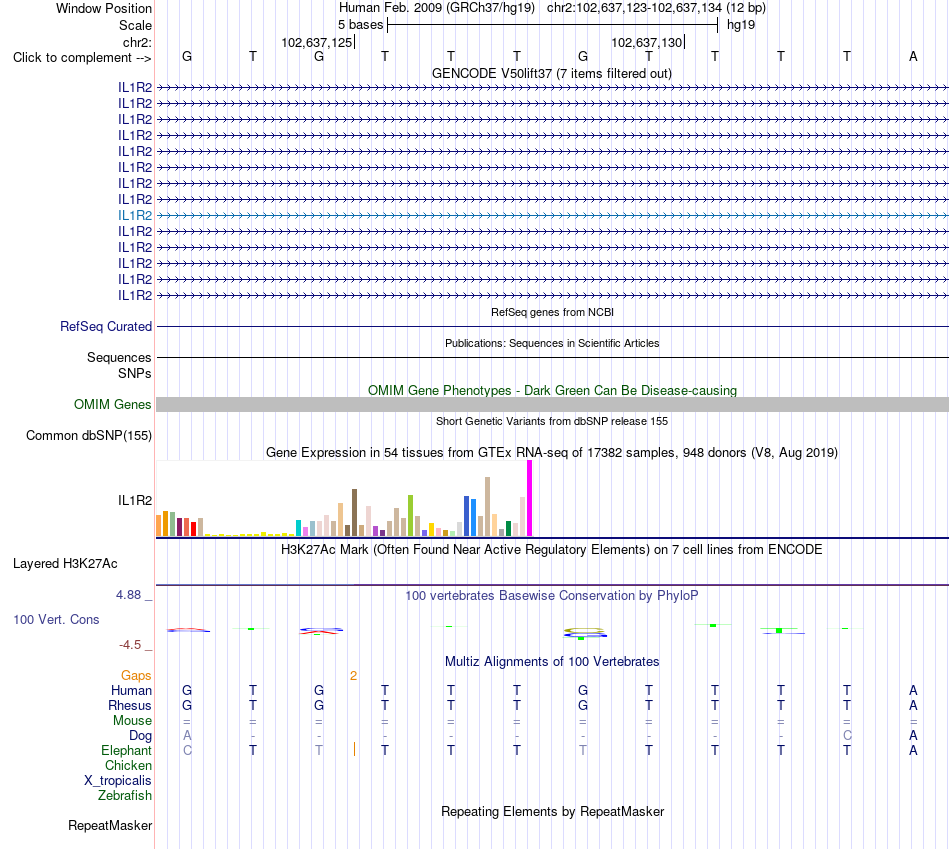The image size is (950, 849).
Task: Click the orange "Gaps" label
Action: (136, 676)
